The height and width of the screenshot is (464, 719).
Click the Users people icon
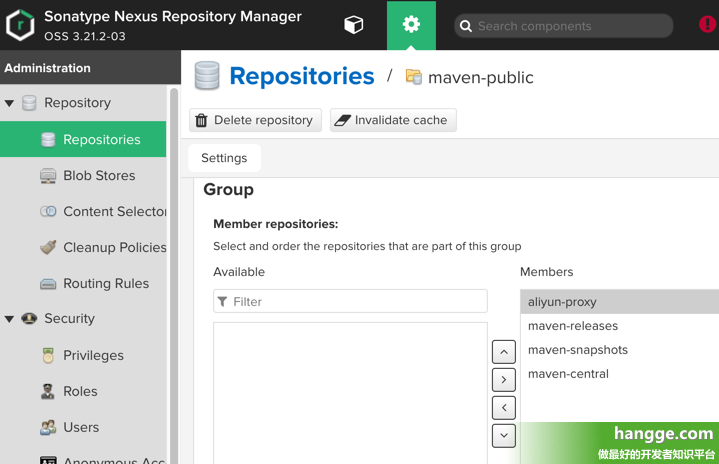[x=48, y=427]
